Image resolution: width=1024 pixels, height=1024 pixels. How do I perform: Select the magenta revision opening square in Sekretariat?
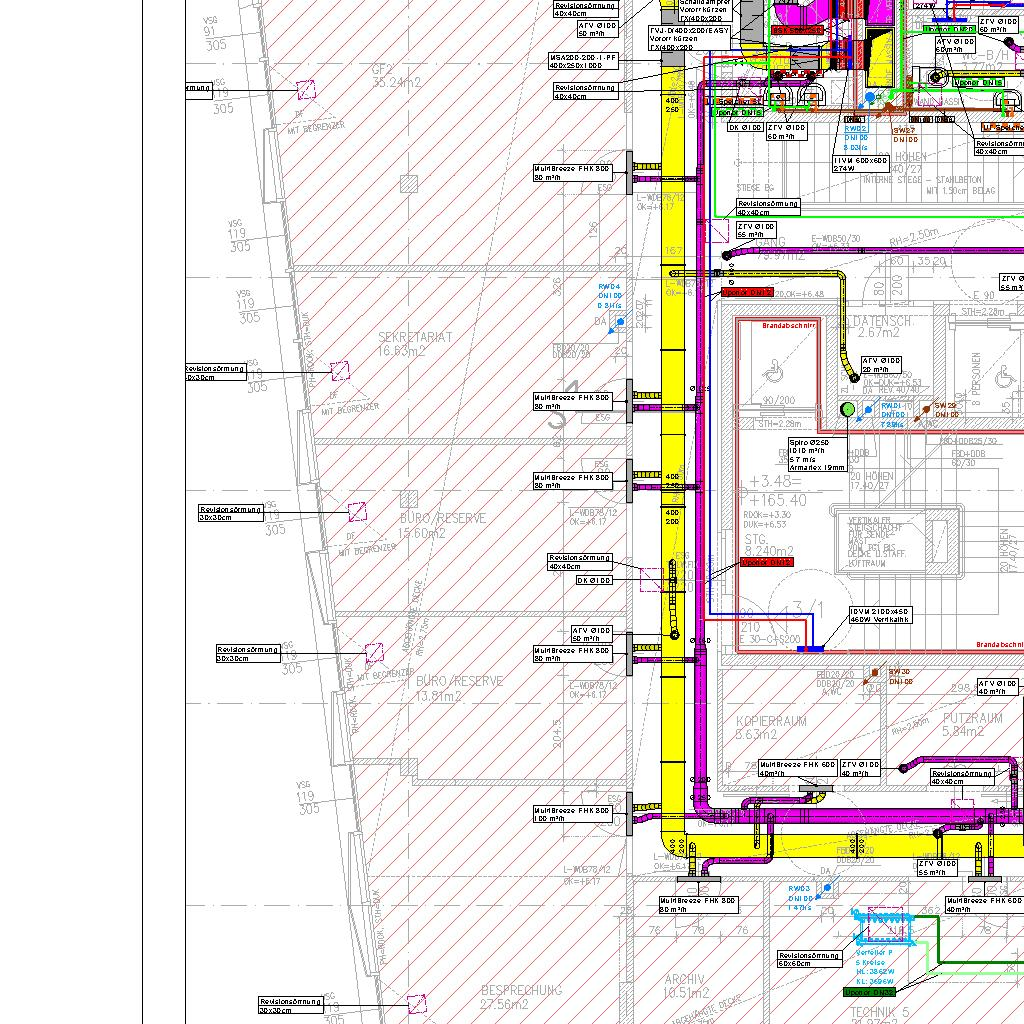340,371
